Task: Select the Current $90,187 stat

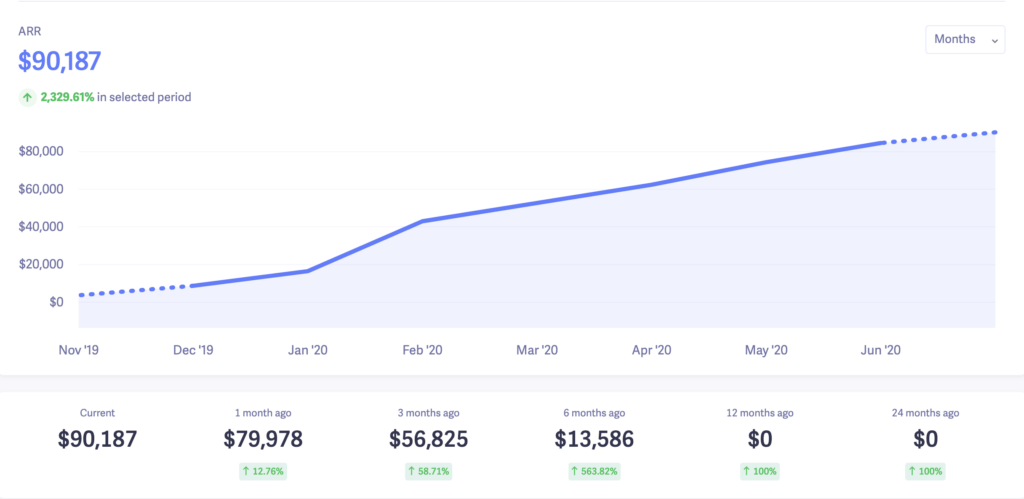Action: (97, 438)
